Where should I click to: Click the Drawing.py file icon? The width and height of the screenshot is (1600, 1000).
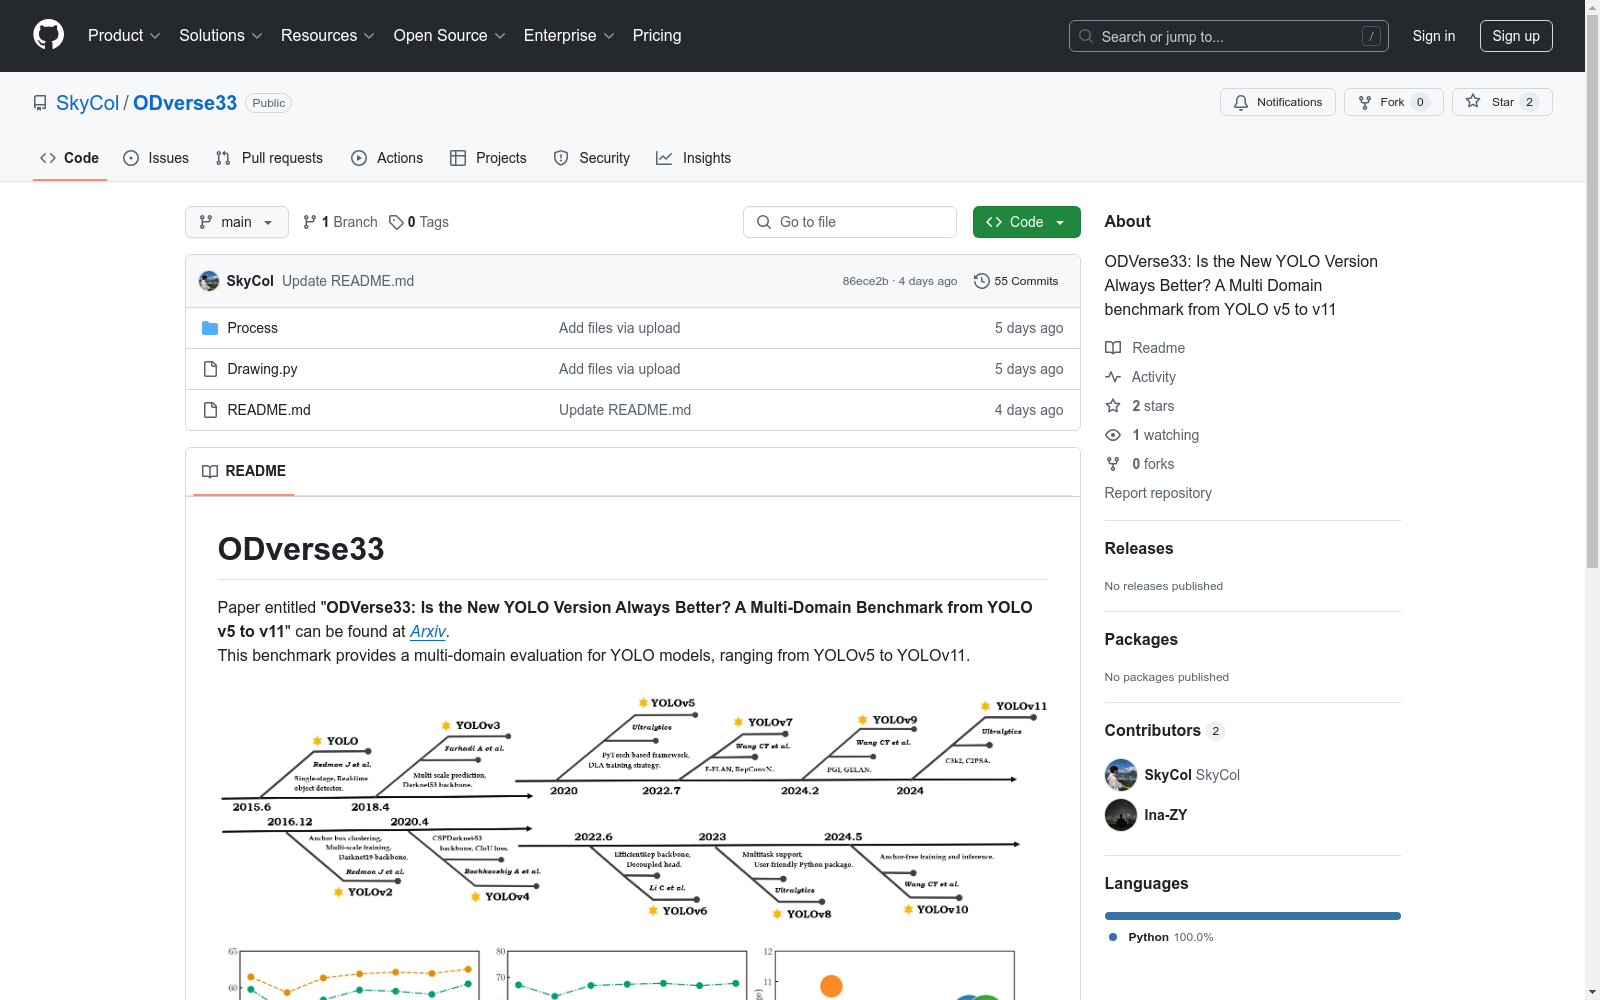(210, 369)
